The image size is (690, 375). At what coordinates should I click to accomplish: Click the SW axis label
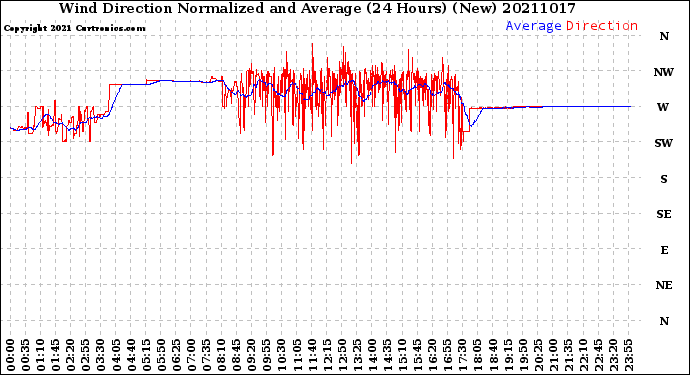664,143
